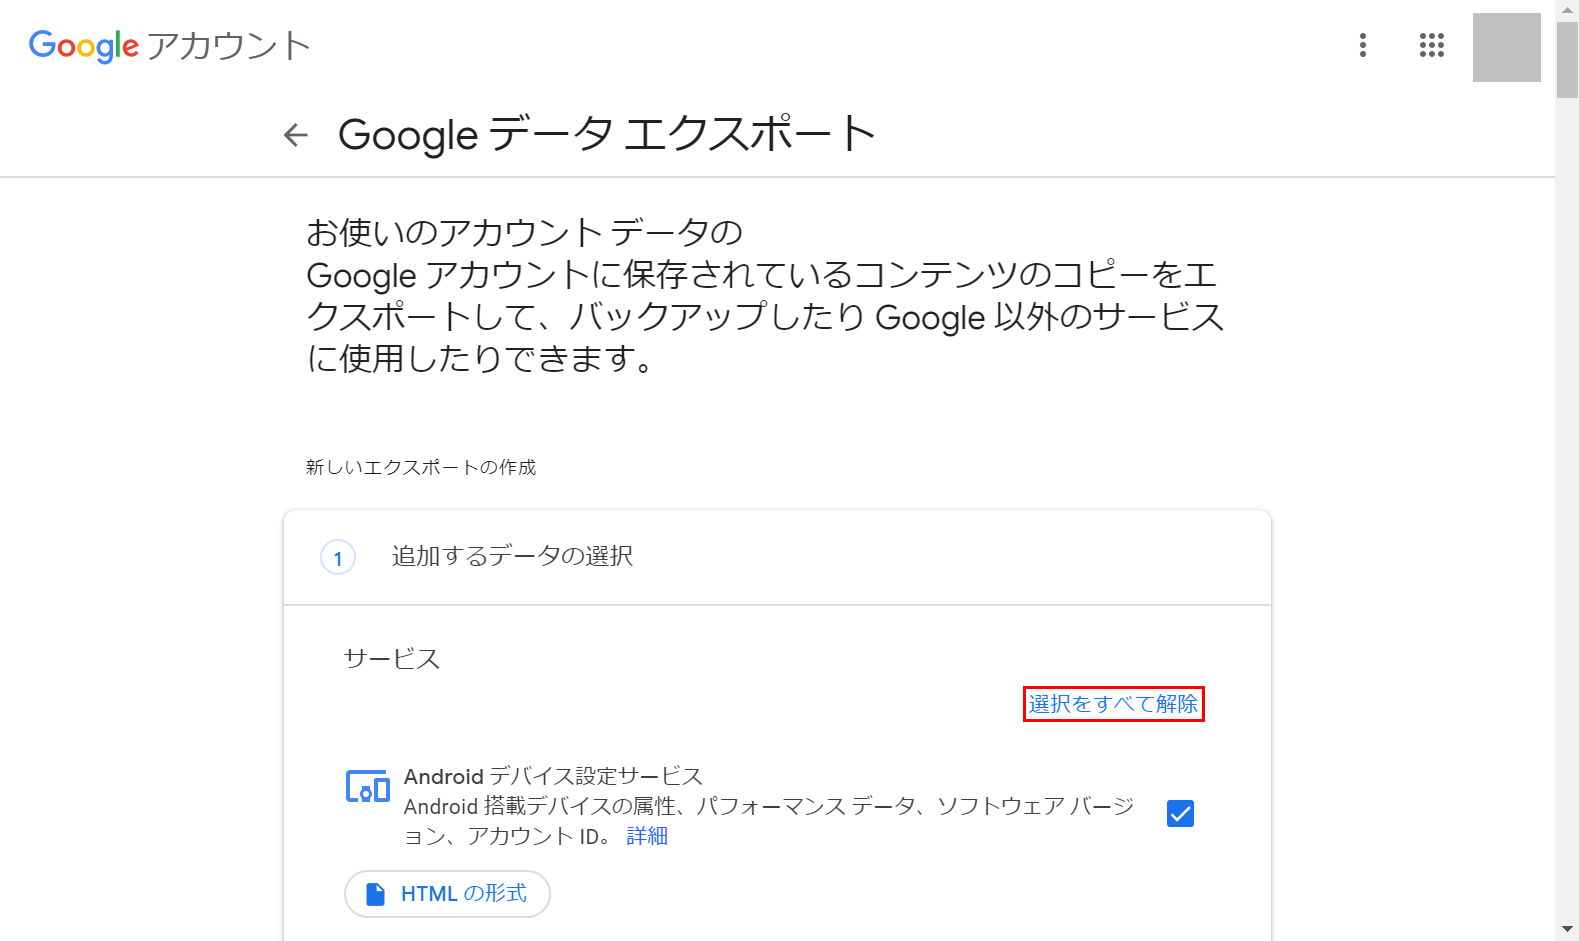Click the 新しいエクスポートの作成 label
The height and width of the screenshot is (941, 1579).
pos(421,467)
